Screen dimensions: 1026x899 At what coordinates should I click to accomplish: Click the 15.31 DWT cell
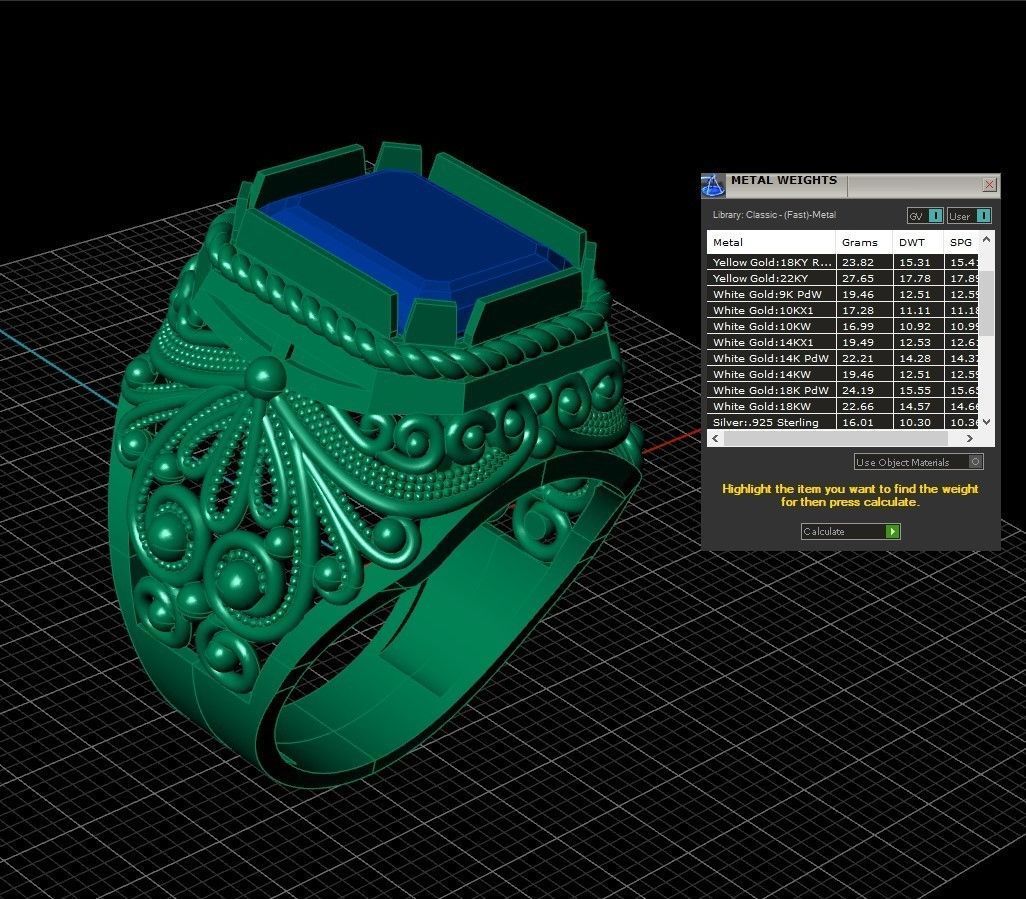[x=918, y=262]
